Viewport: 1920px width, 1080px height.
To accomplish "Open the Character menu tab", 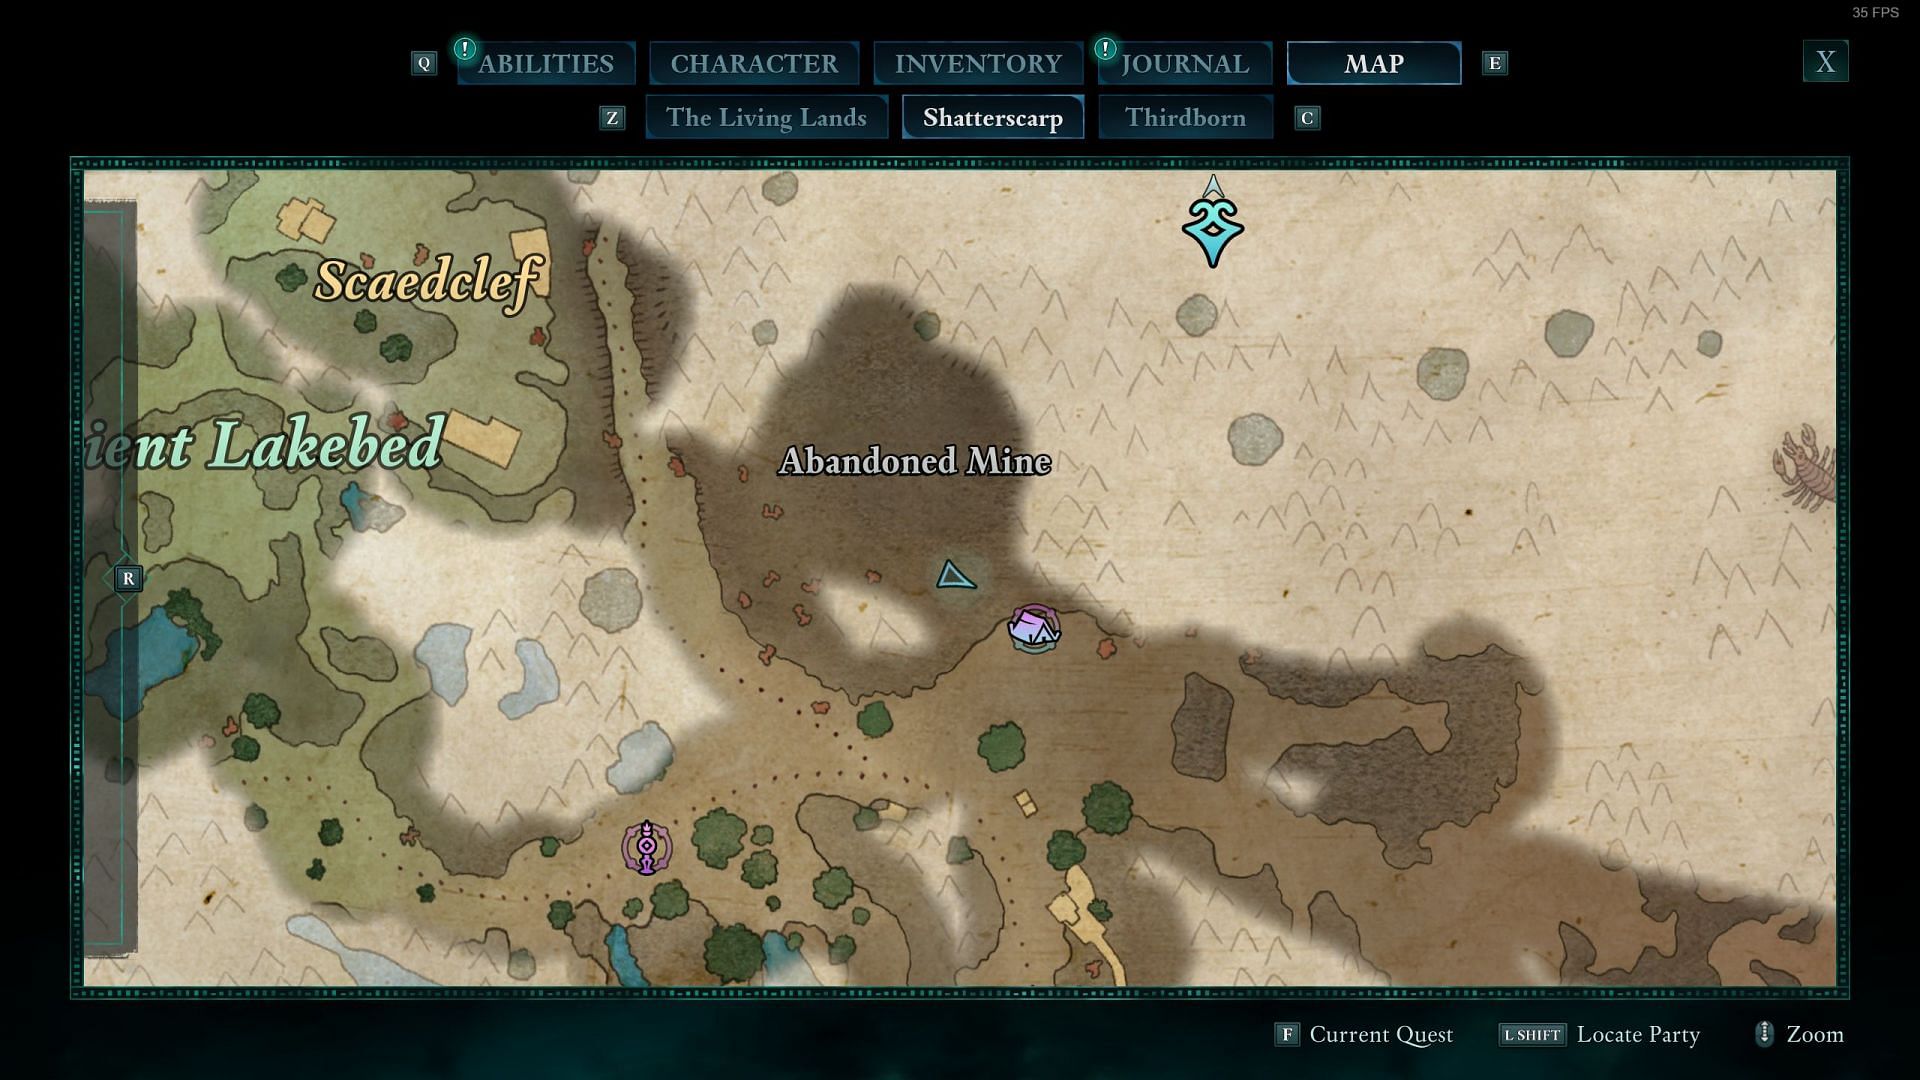I will [x=754, y=62].
